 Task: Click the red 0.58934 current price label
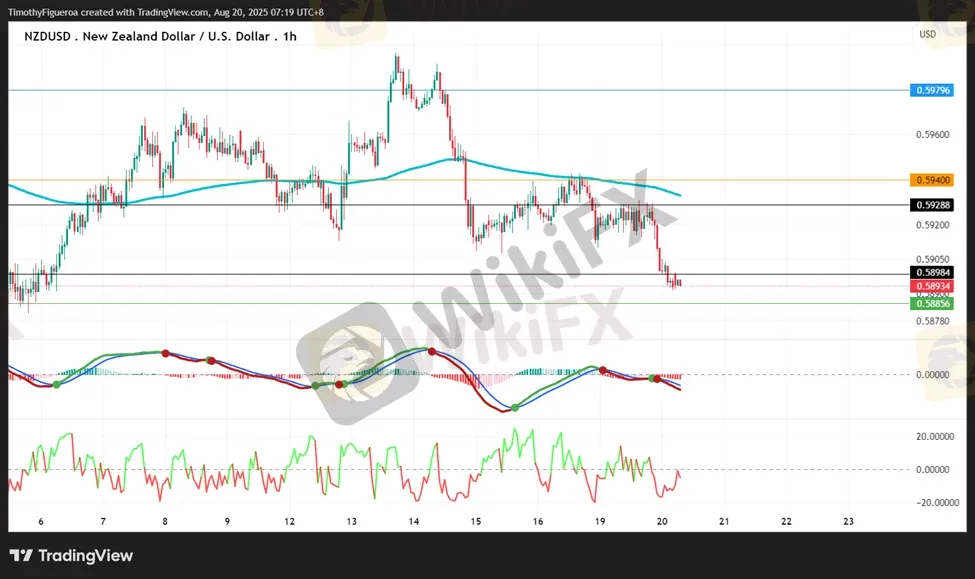pyautogui.click(x=931, y=286)
